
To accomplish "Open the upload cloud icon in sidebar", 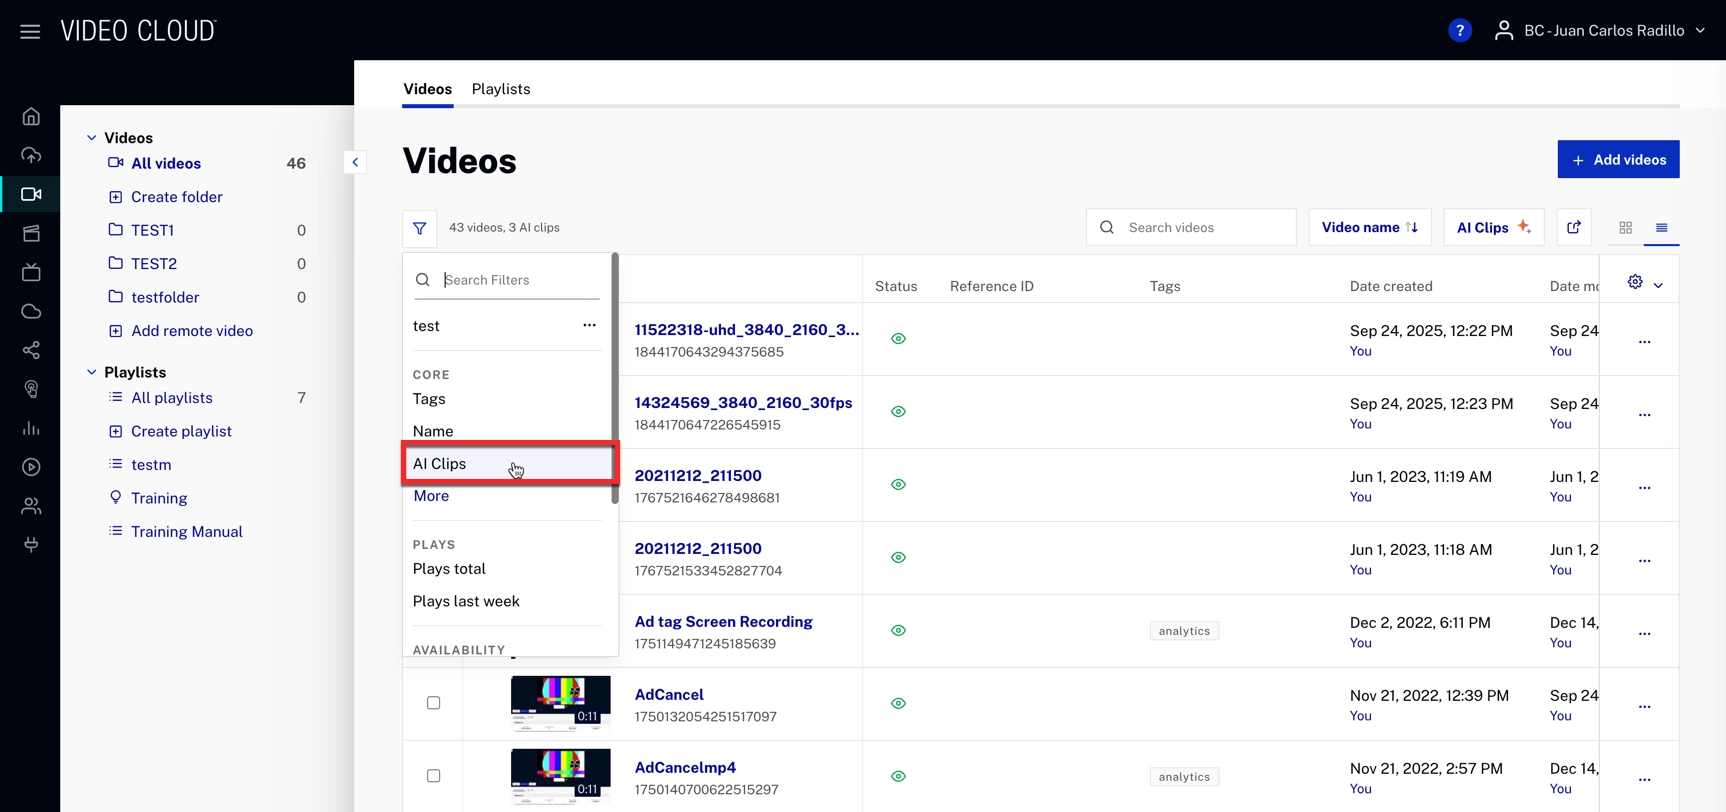I will pyautogui.click(x=31, y=156).
